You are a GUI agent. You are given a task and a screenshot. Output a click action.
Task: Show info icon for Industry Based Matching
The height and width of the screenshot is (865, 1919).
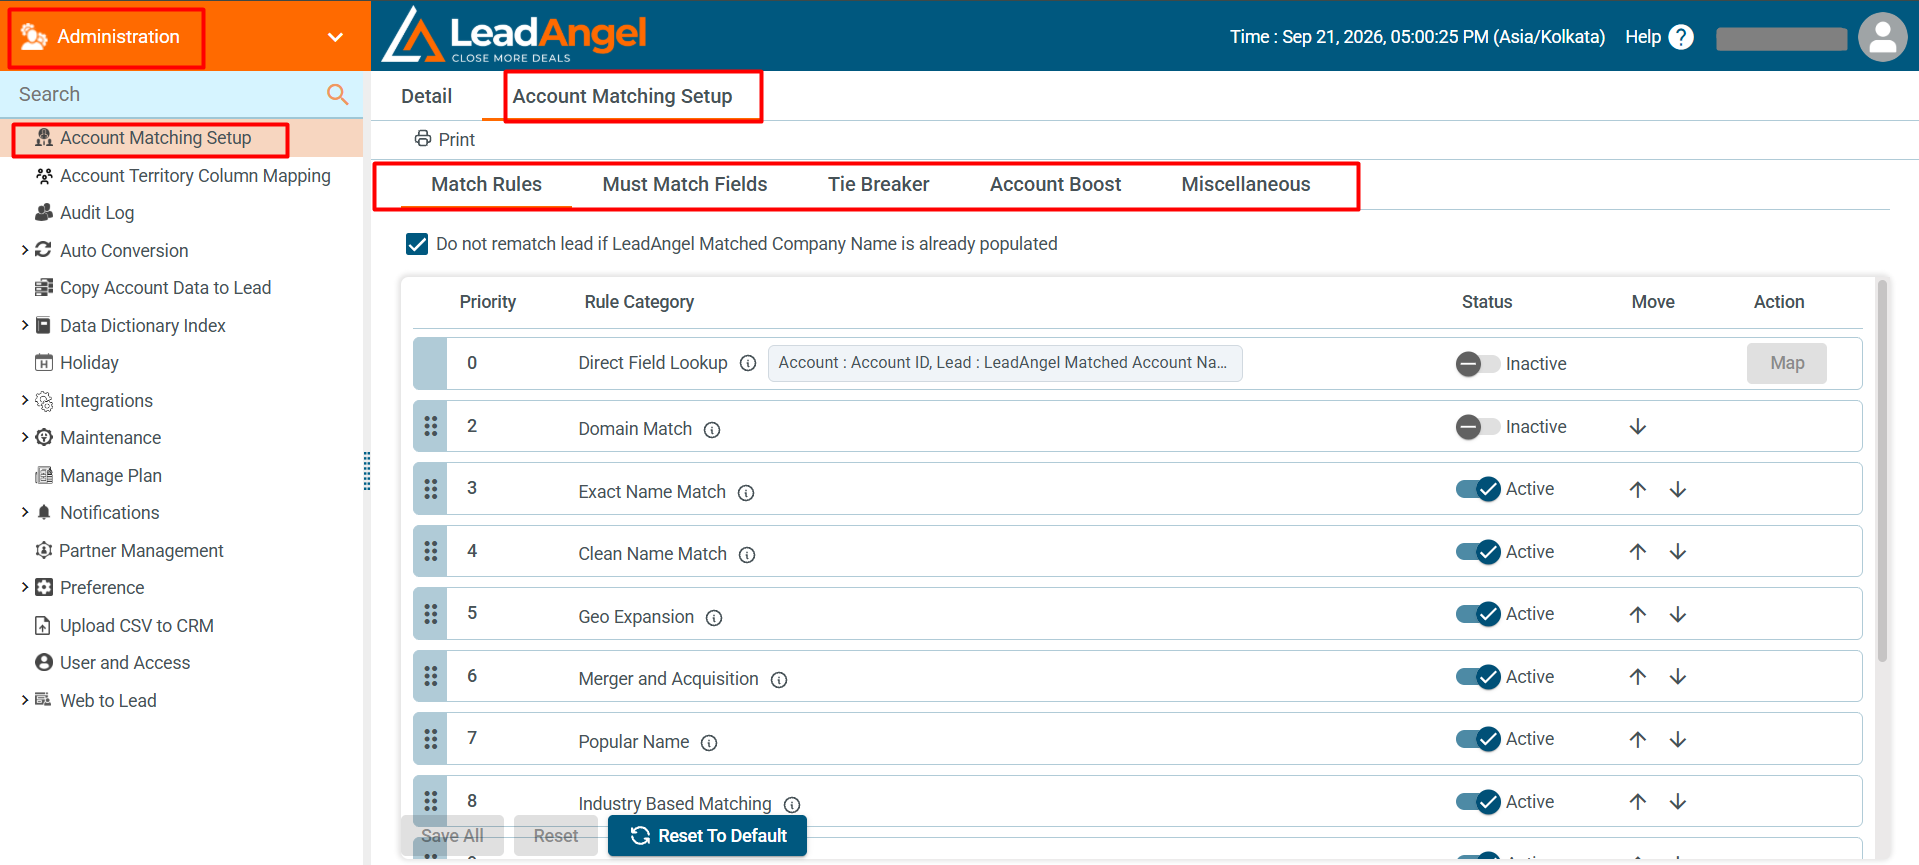click(792, 805)
